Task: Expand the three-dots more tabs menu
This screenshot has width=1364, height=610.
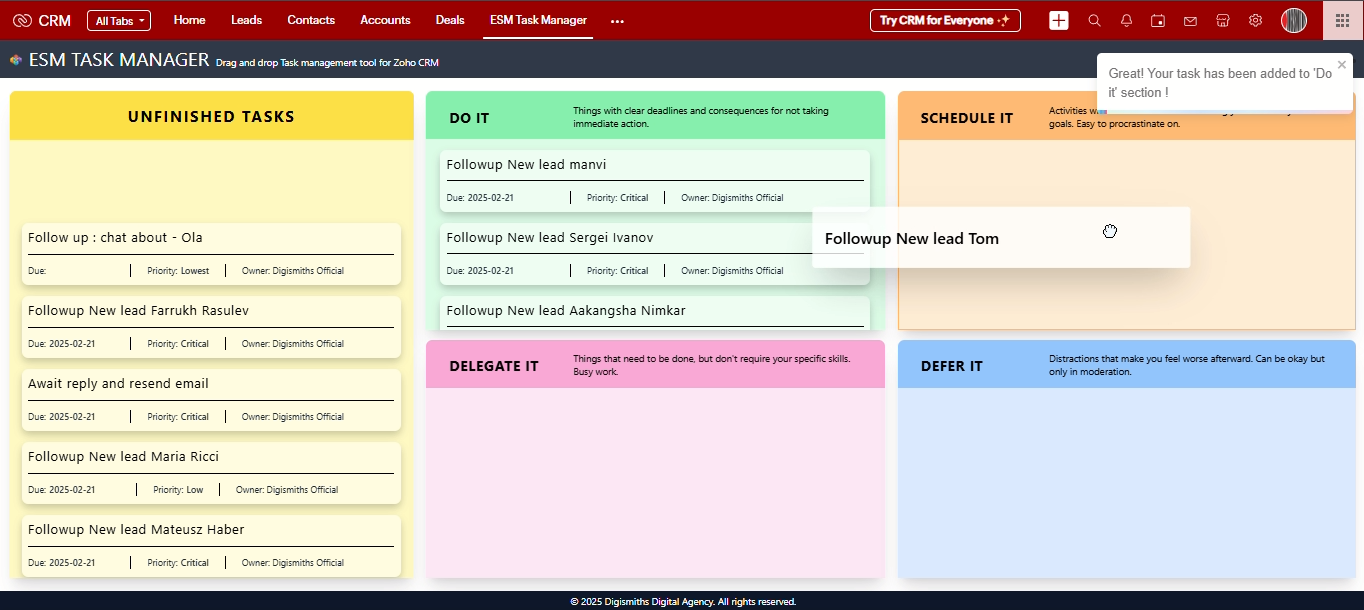Action: [617, 20]
